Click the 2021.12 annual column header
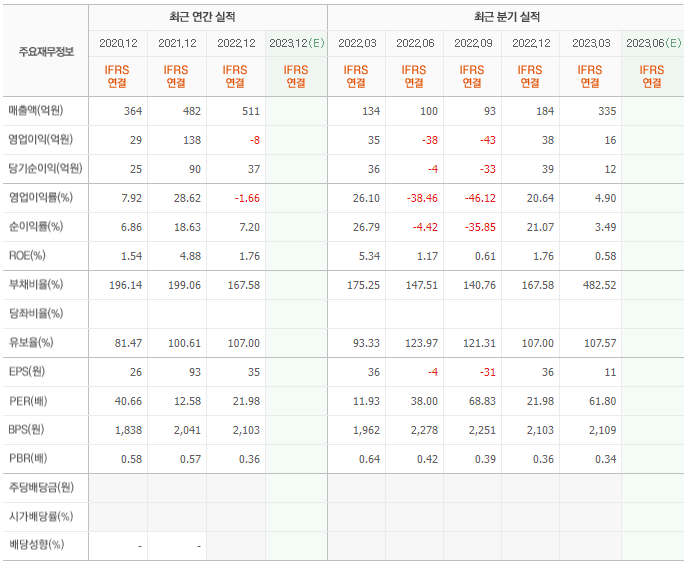The height and width of the screenshot is (563, 687). click(177, 43)
